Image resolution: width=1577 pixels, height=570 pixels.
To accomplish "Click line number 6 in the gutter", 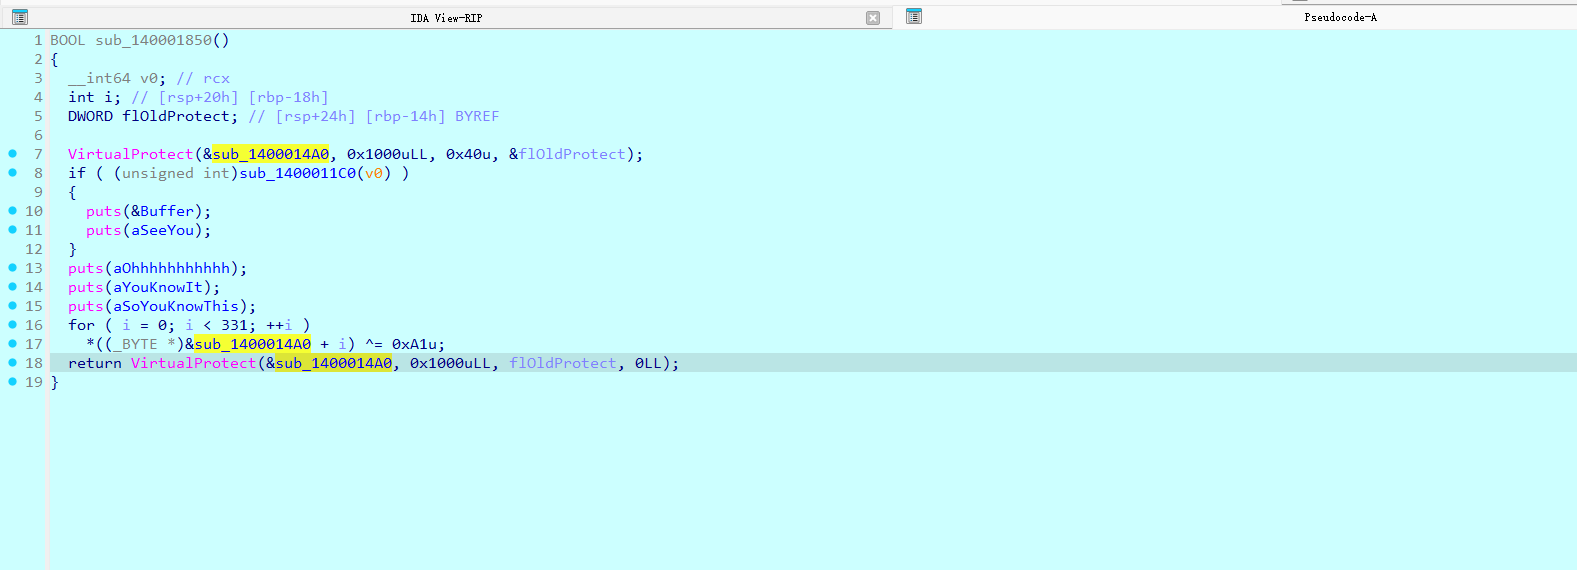I will point(38,135).
